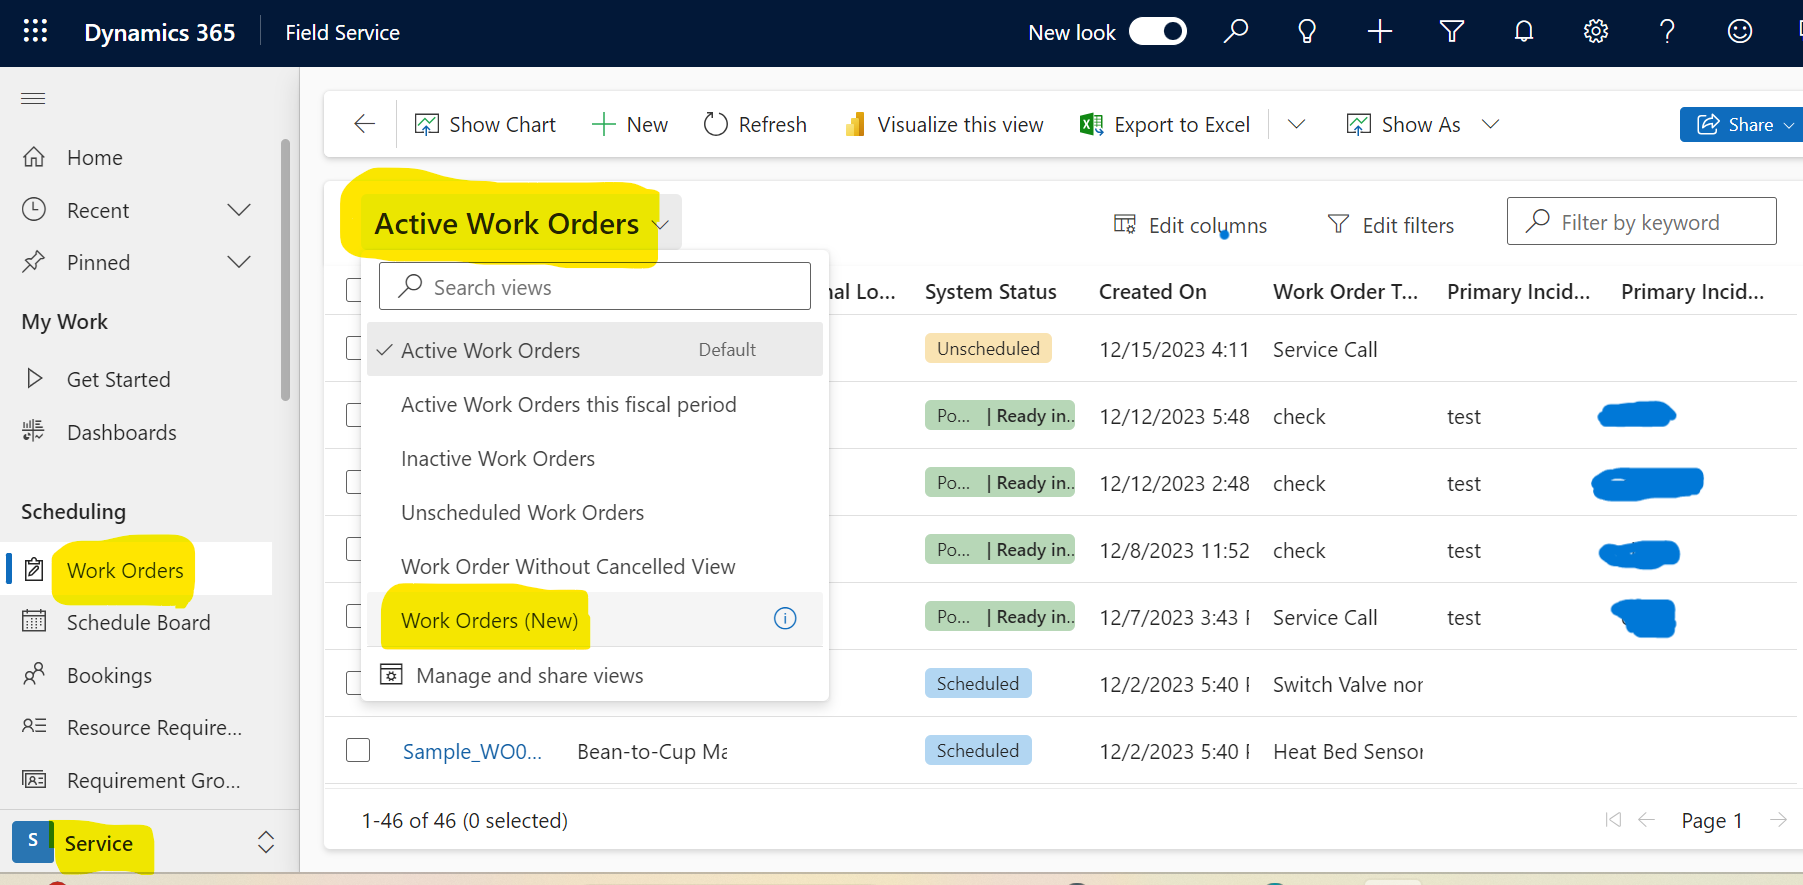Screen dimensions: 1803x885
Task: Go to the next page arrow
Action: click(1778, 820)
